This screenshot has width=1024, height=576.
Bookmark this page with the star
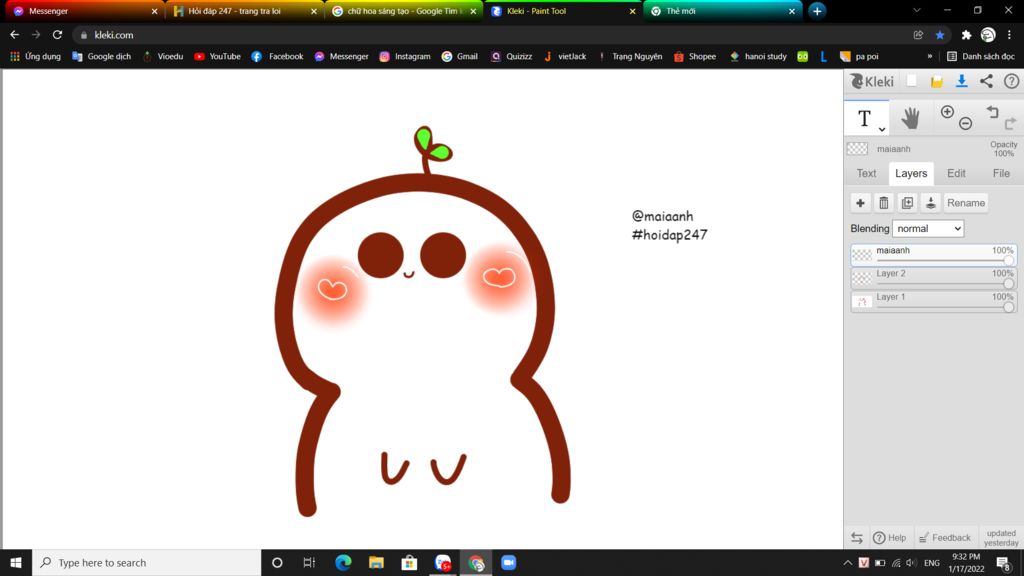click(x=940, y=35)
